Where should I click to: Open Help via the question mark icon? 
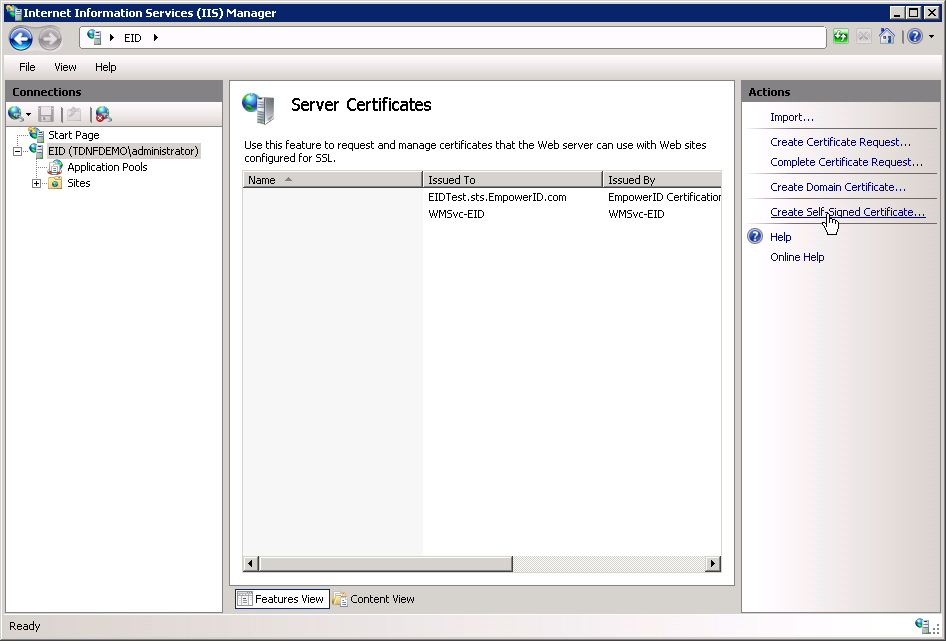click(912, 36)
